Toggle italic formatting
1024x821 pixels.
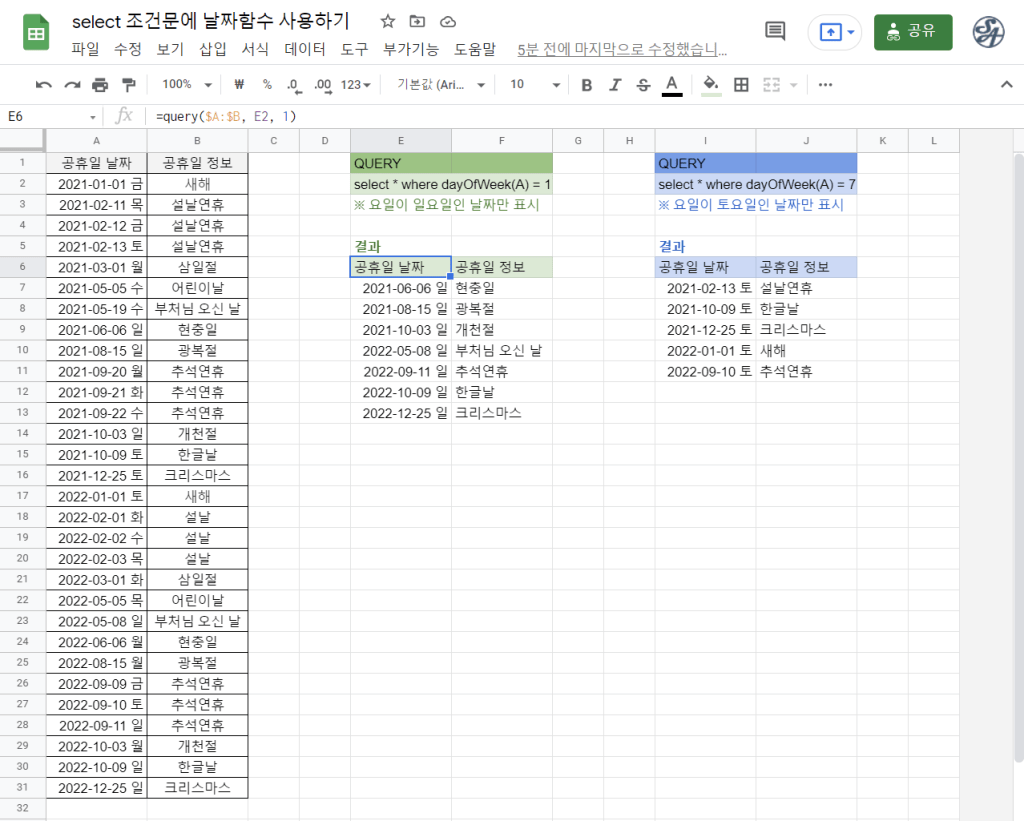[x=615, y=85]
